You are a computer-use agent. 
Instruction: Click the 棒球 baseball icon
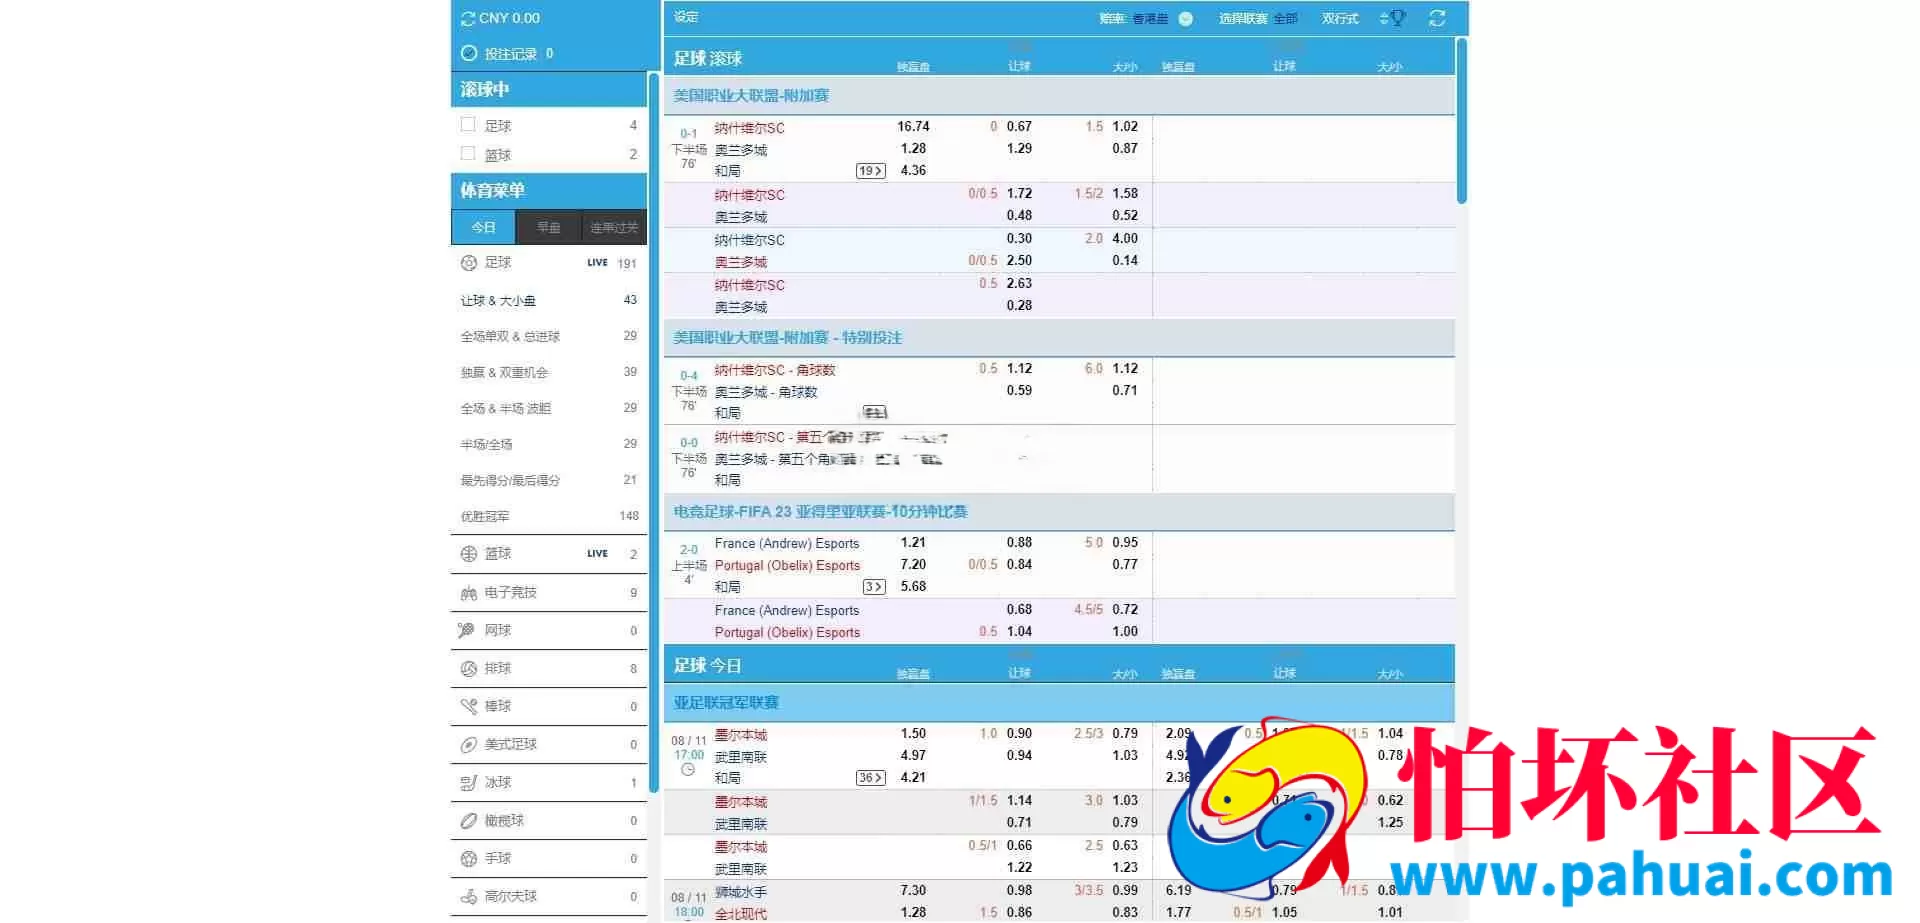tap(468, 706)
